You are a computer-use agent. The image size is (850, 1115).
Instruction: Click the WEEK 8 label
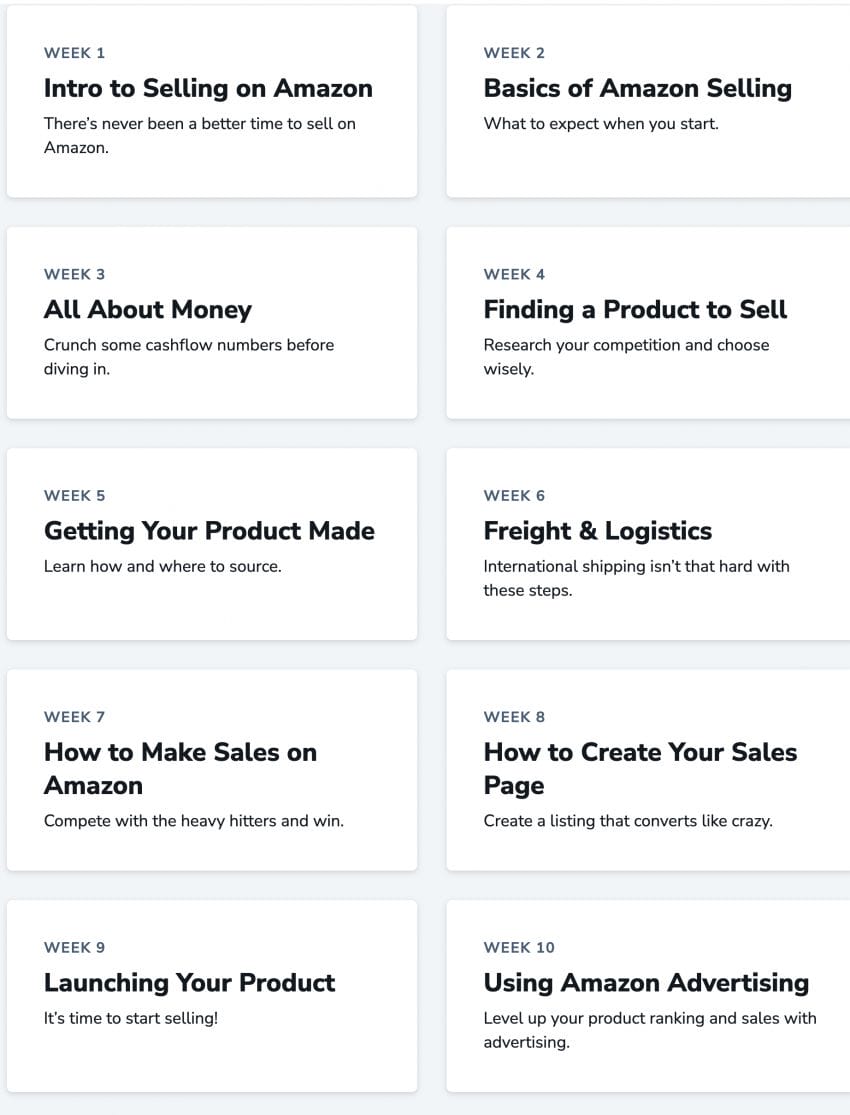point(514,717)
